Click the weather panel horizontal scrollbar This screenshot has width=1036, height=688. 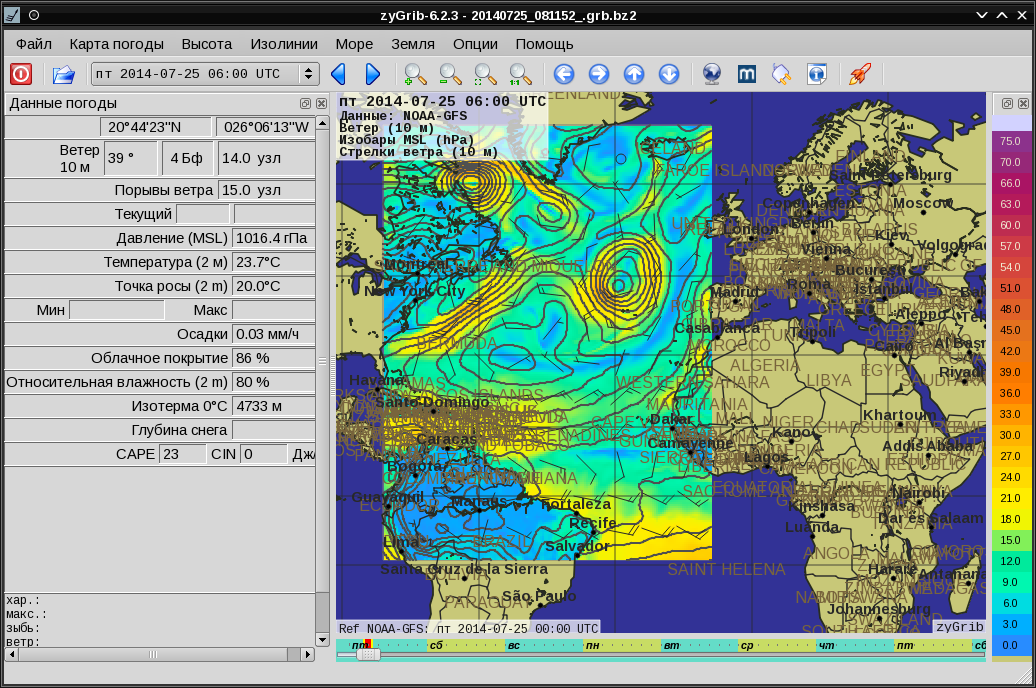tap(152, 654)
